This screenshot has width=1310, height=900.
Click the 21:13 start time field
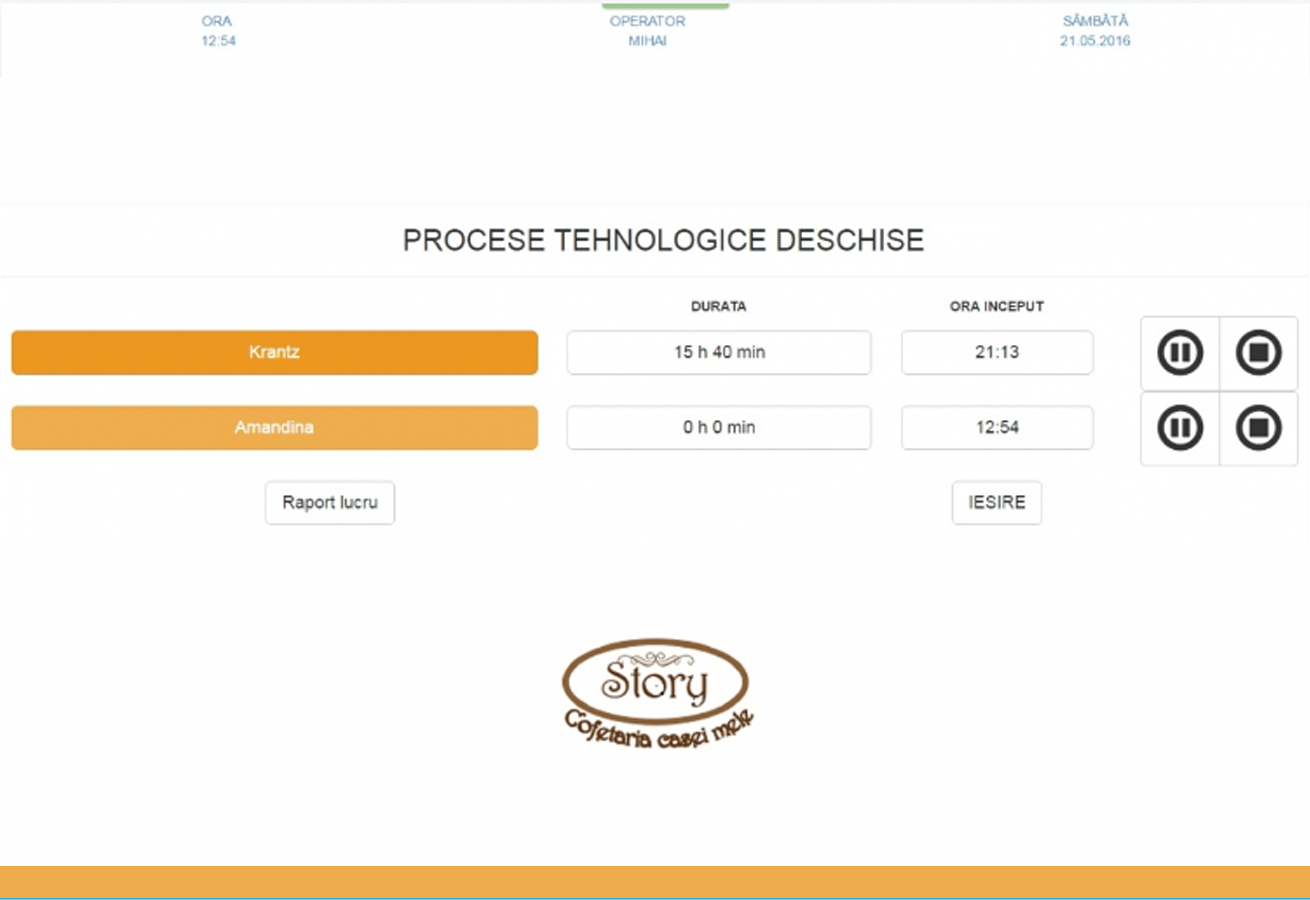click(997, 353)
